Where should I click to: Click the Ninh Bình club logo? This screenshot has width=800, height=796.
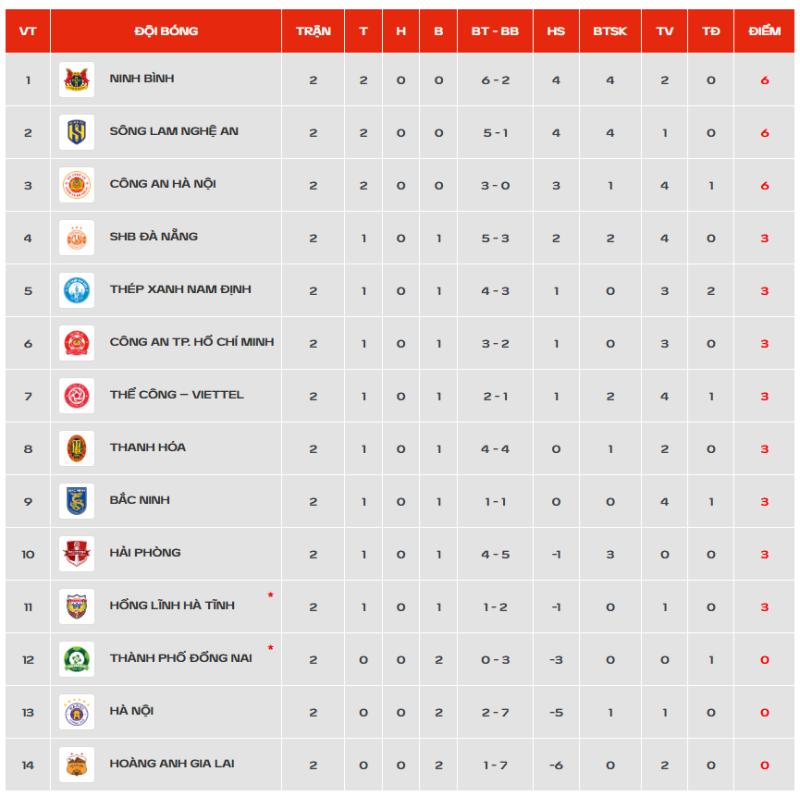point(77,80)
